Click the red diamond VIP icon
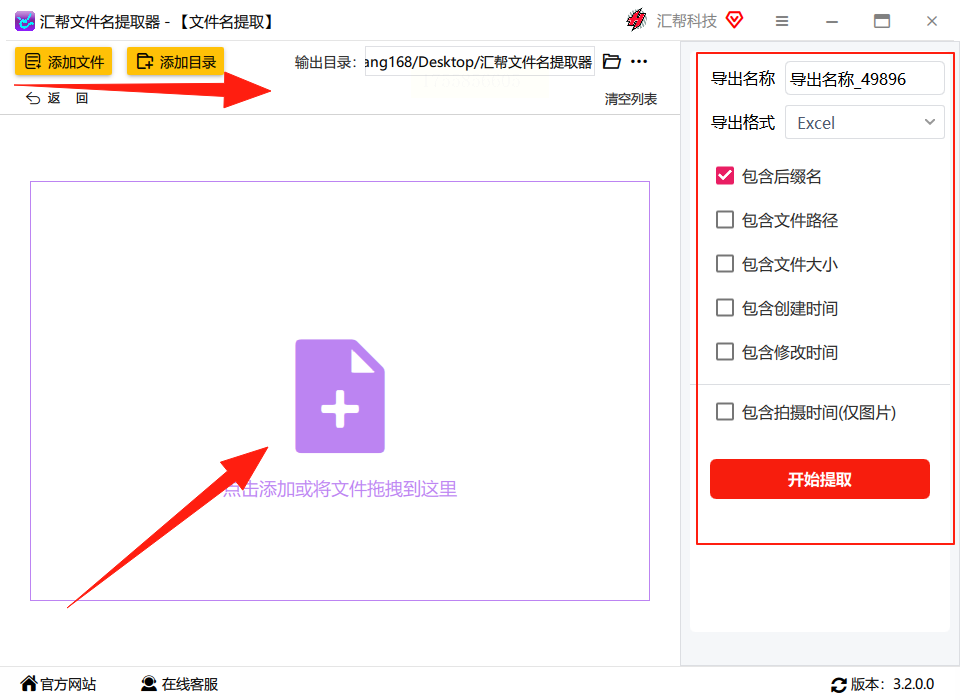Screen dimensions: 960x700 734,20
